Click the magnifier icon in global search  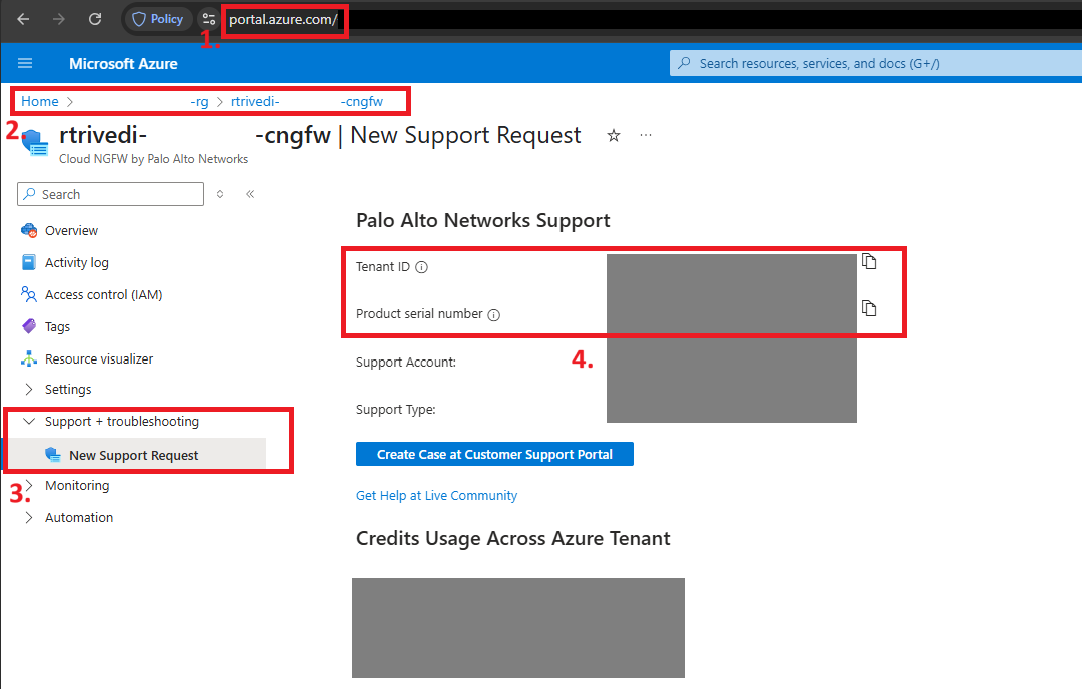tap(684, 64)
